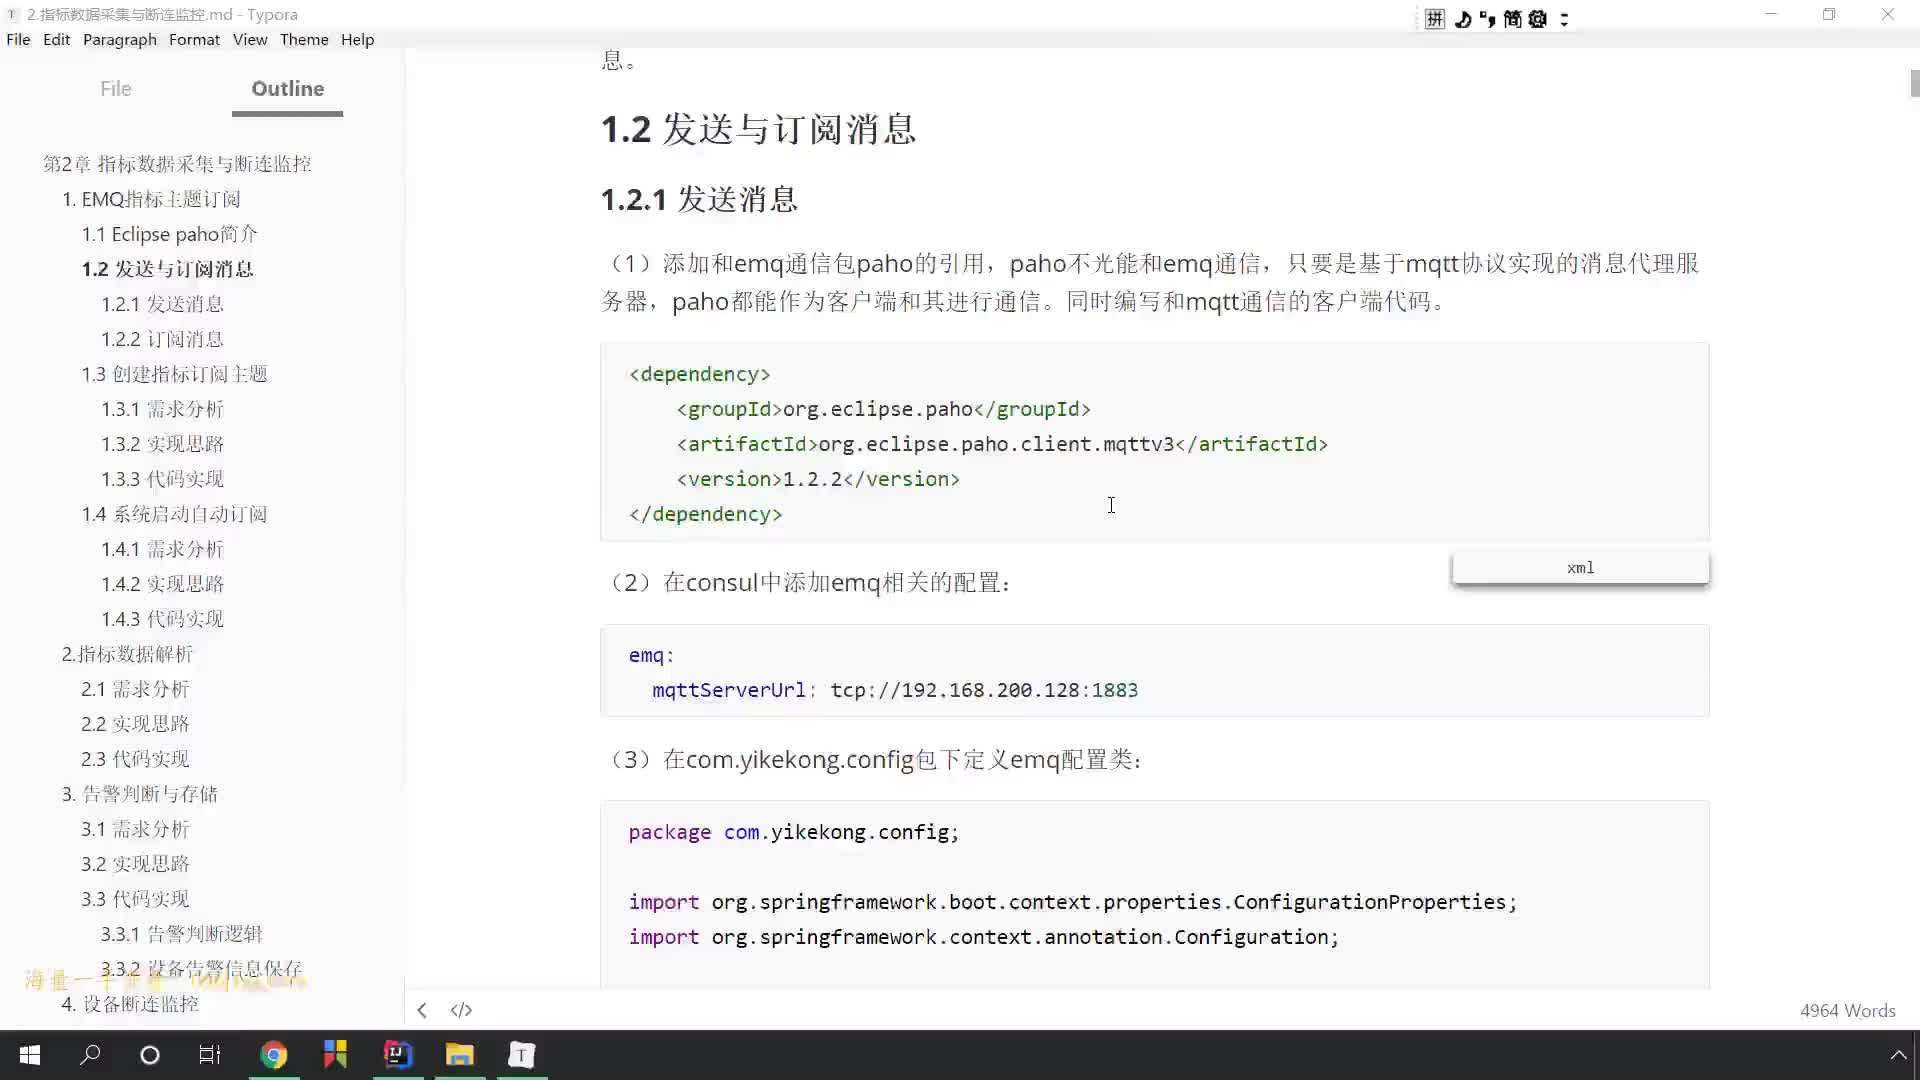Jump to outline item 1.2.1 发送消息
Viewport: 1920px width, 1080px height.
pos(162,304)
